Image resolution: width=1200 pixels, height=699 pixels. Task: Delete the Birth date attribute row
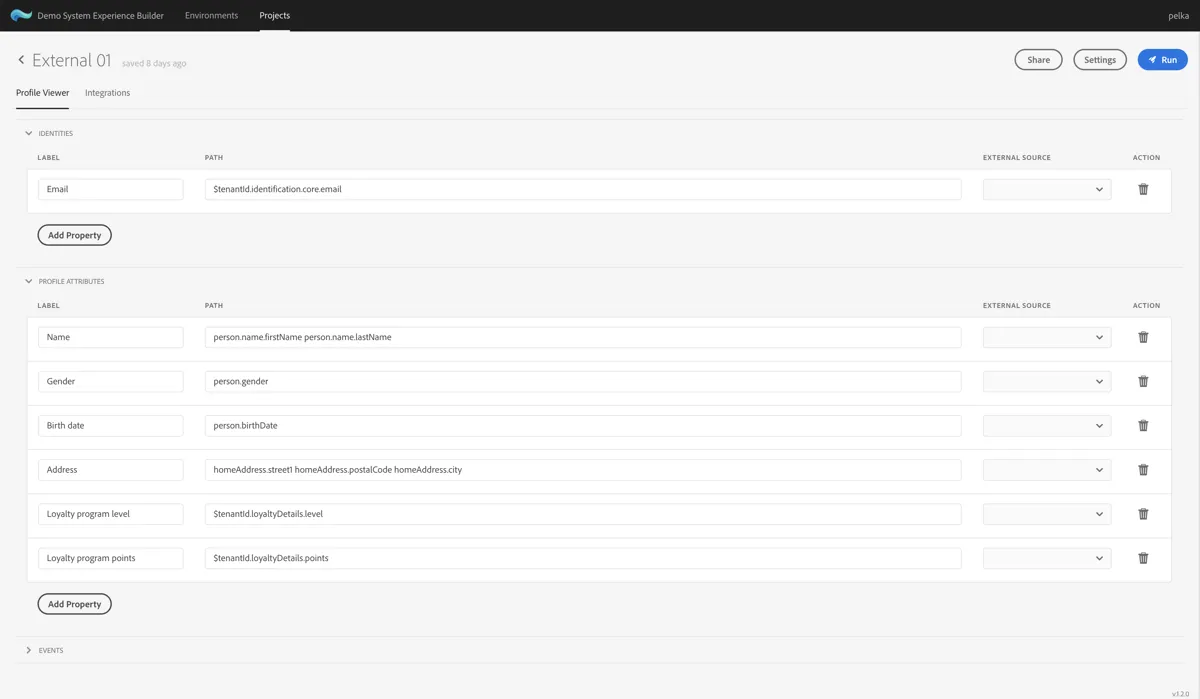point(1143,425)
